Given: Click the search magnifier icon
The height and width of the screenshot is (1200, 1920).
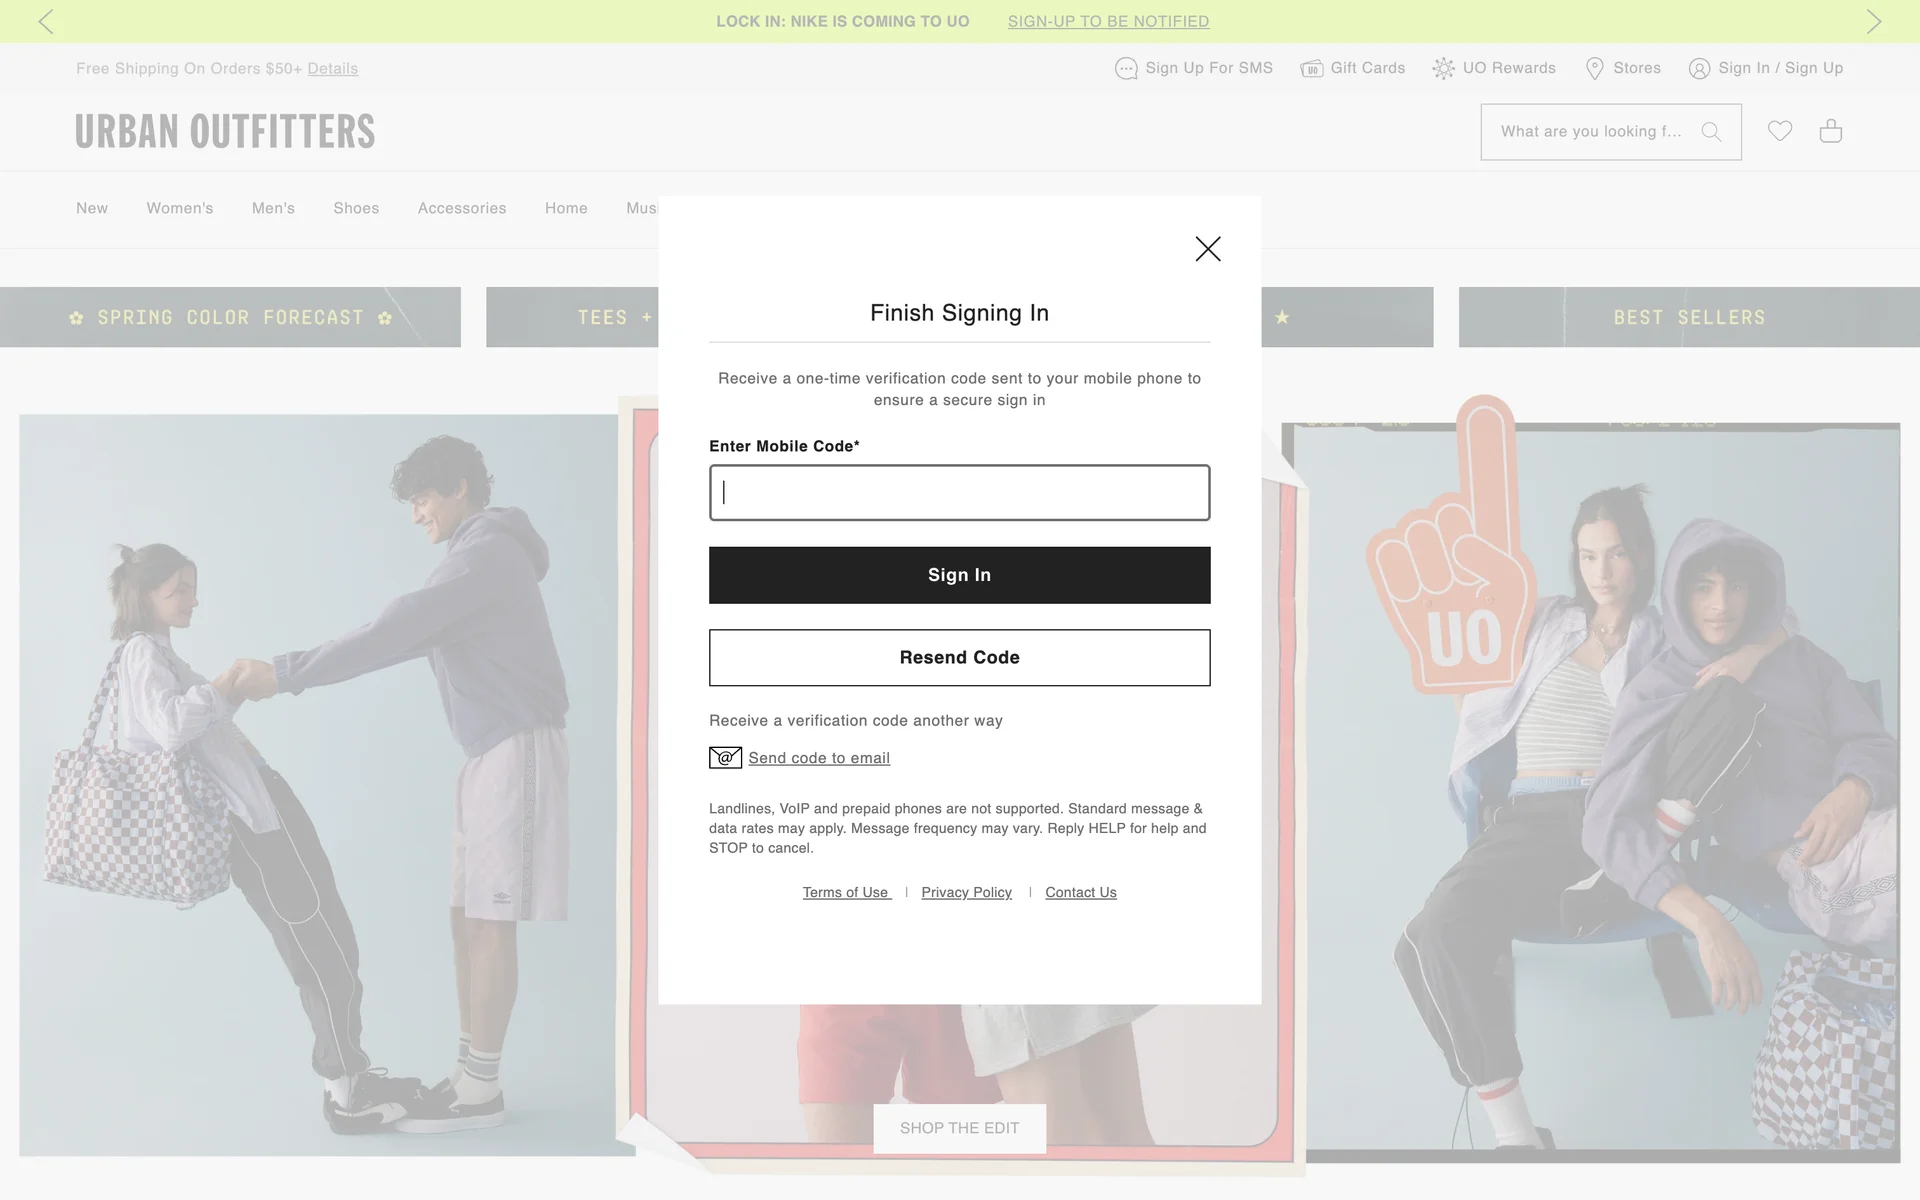Looking at the screenshot, I should [1711, 132].
